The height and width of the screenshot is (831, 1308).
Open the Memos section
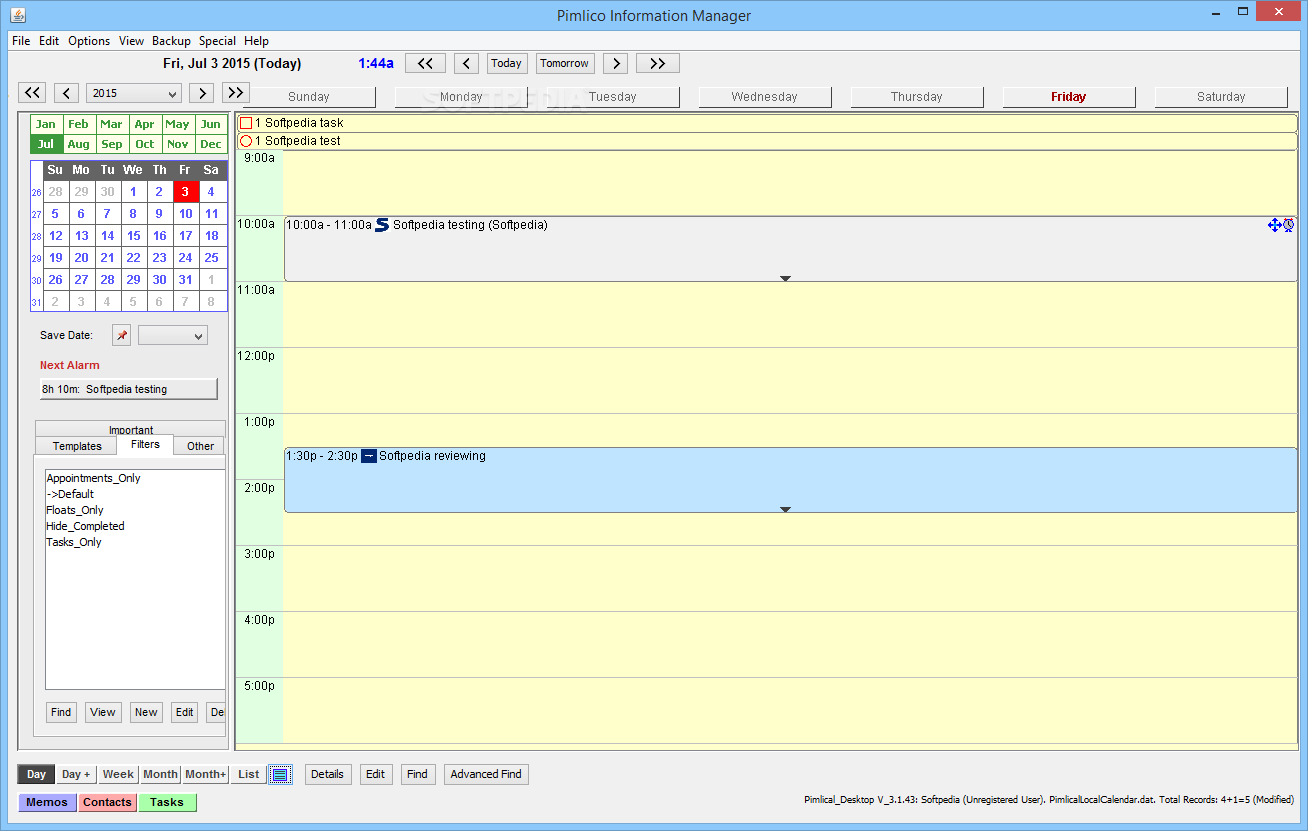(47, 802)
